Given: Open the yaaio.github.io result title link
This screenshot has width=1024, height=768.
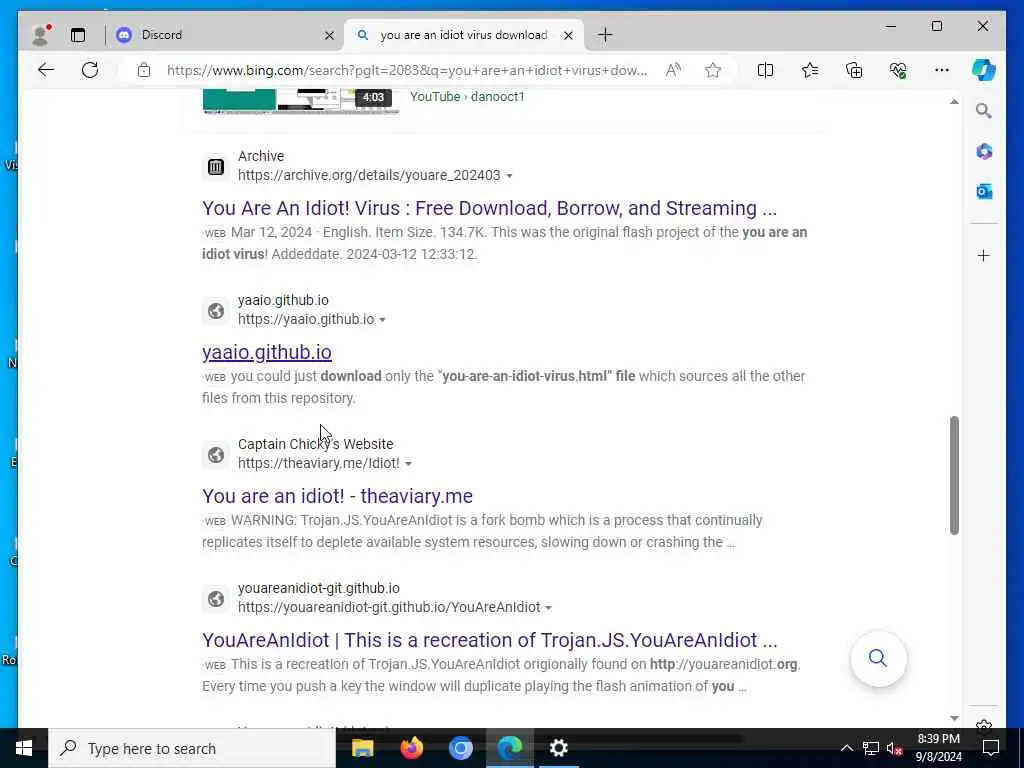Looking at the screenshot, I should coord(266,352).
